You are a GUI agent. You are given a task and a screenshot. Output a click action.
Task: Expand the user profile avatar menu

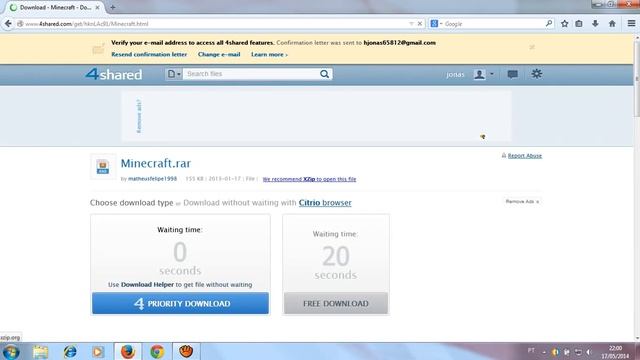(x=484, y=74)
